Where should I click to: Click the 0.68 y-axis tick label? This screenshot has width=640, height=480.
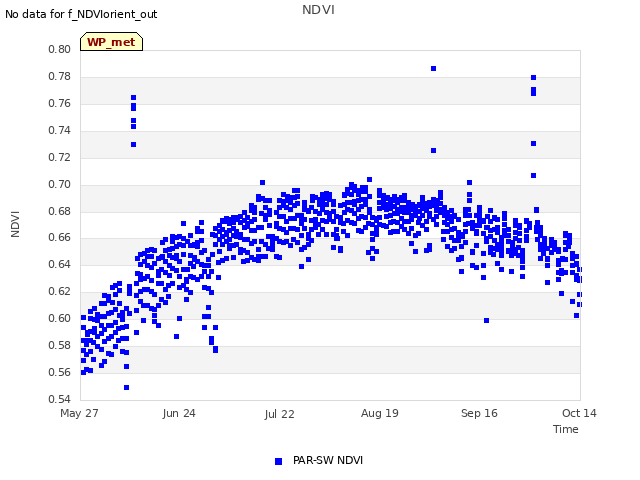(x=59, y=211)
